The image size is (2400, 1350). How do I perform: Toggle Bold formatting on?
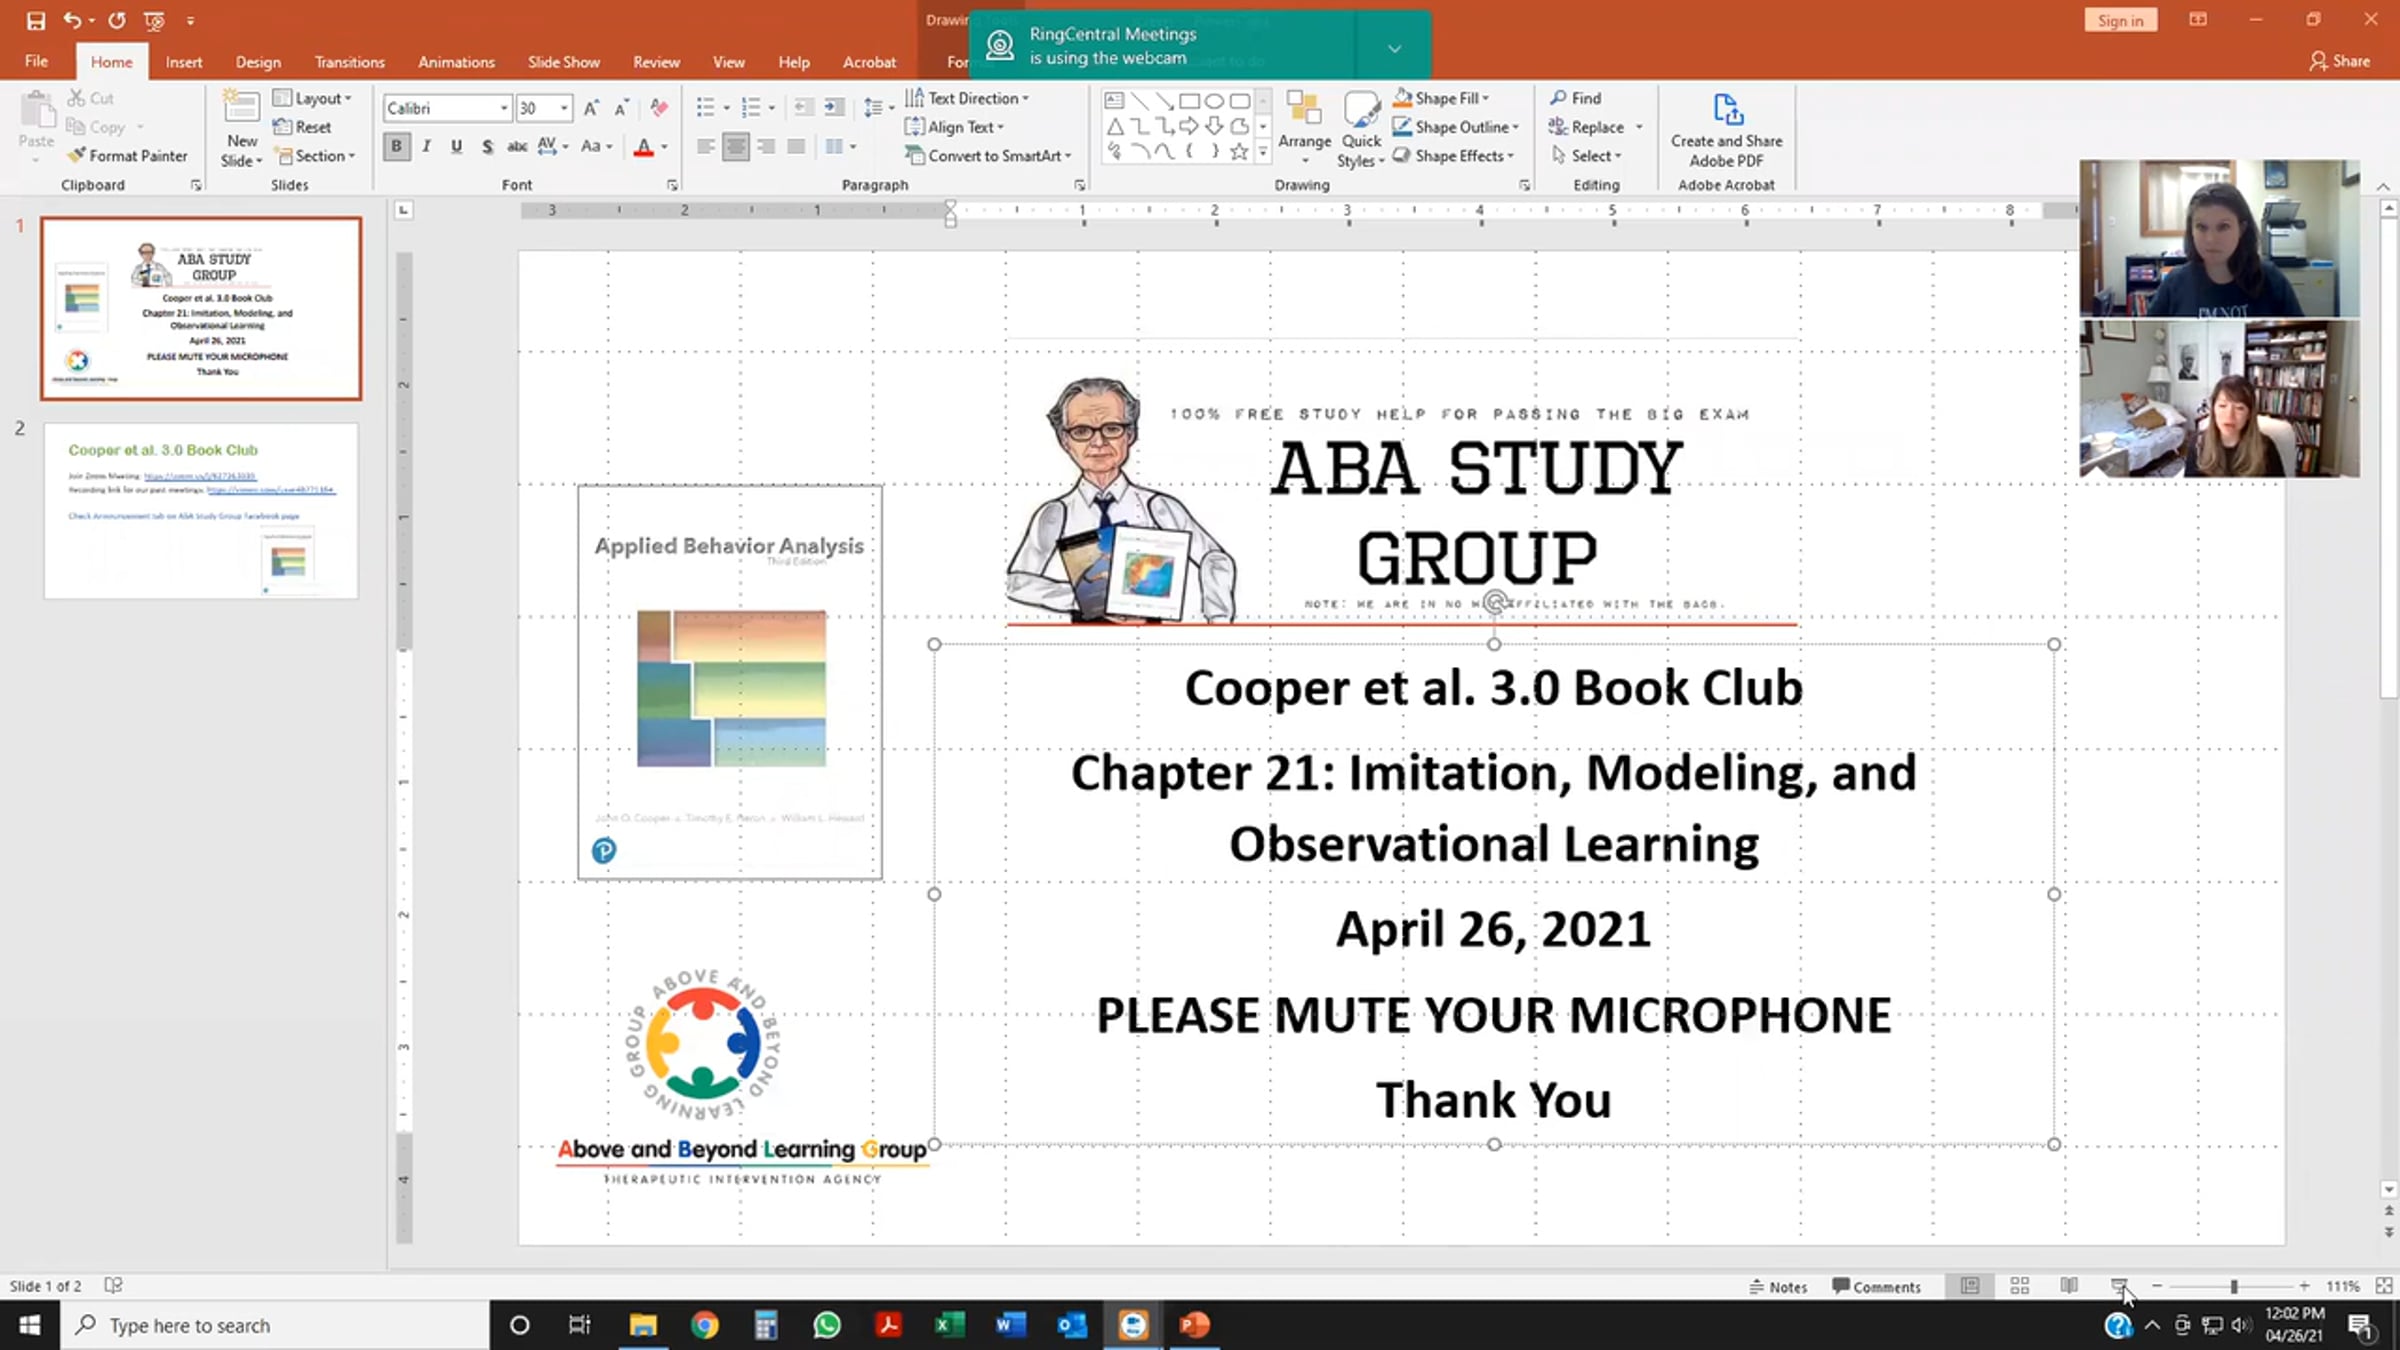pos(396,147)
